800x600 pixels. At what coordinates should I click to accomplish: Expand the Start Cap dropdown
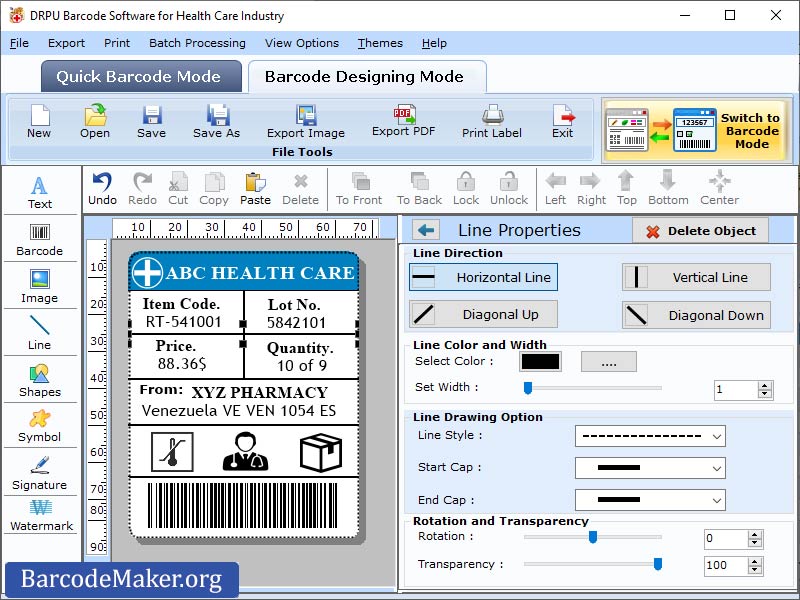[x=650, y=468]
